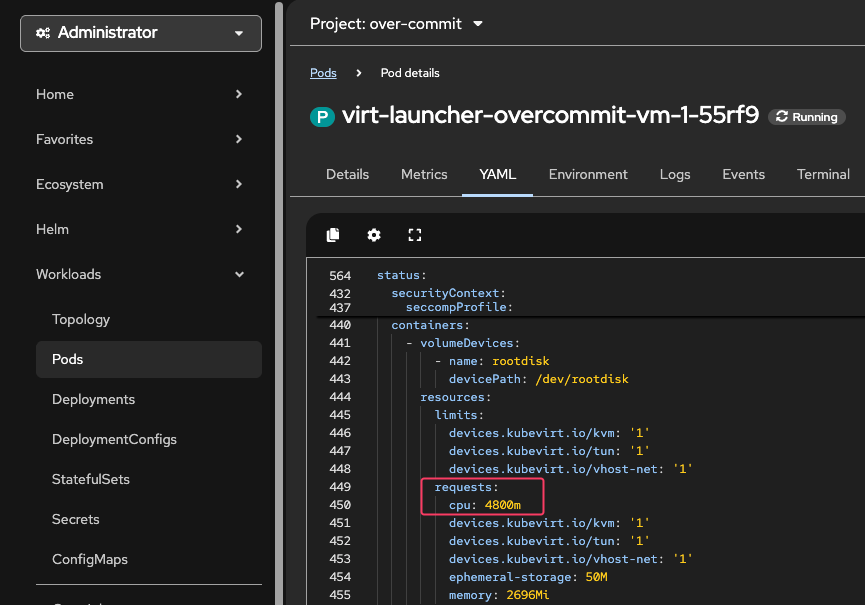Click the green Pod 'P' badge icon
Viewport: 865px width, 605px height.
(x=321, y=116)
